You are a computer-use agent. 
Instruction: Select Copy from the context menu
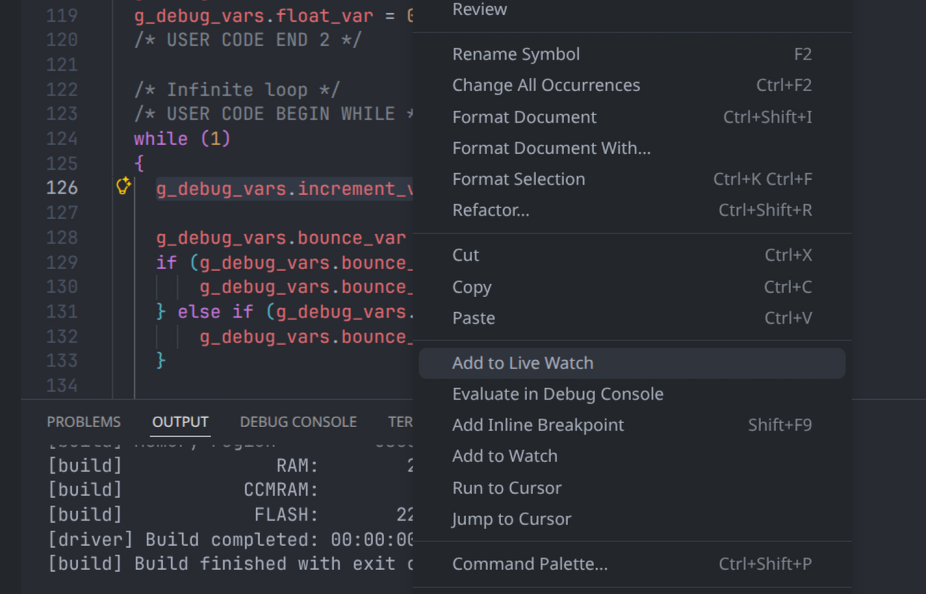click(632, 287)
